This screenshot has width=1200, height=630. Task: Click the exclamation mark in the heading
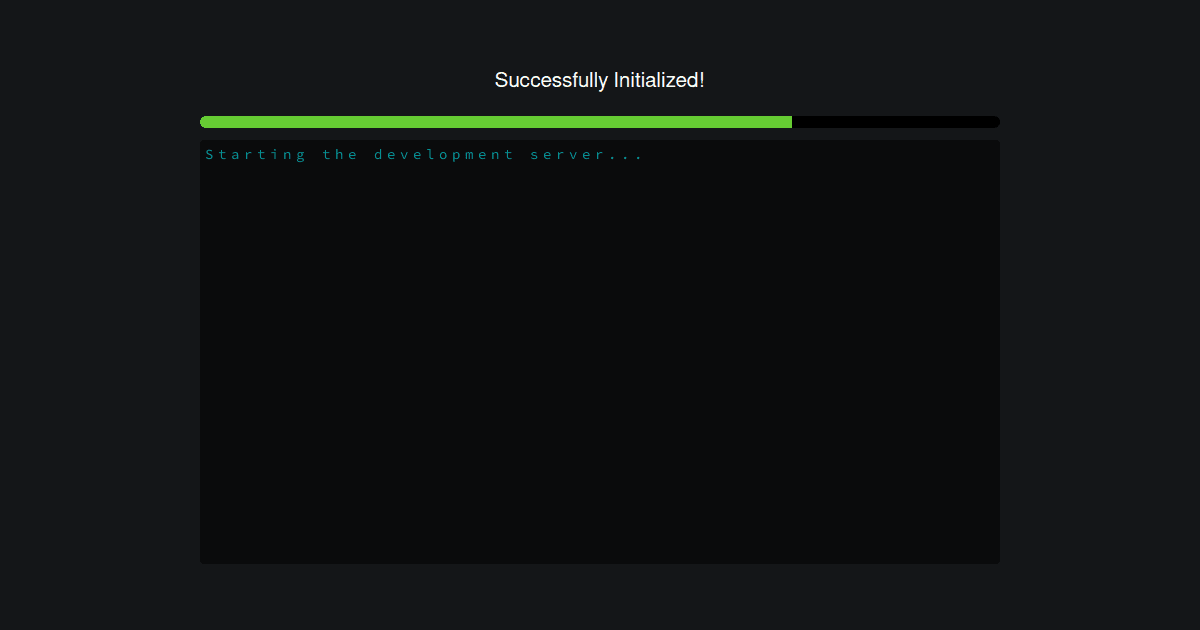(702, 80)
